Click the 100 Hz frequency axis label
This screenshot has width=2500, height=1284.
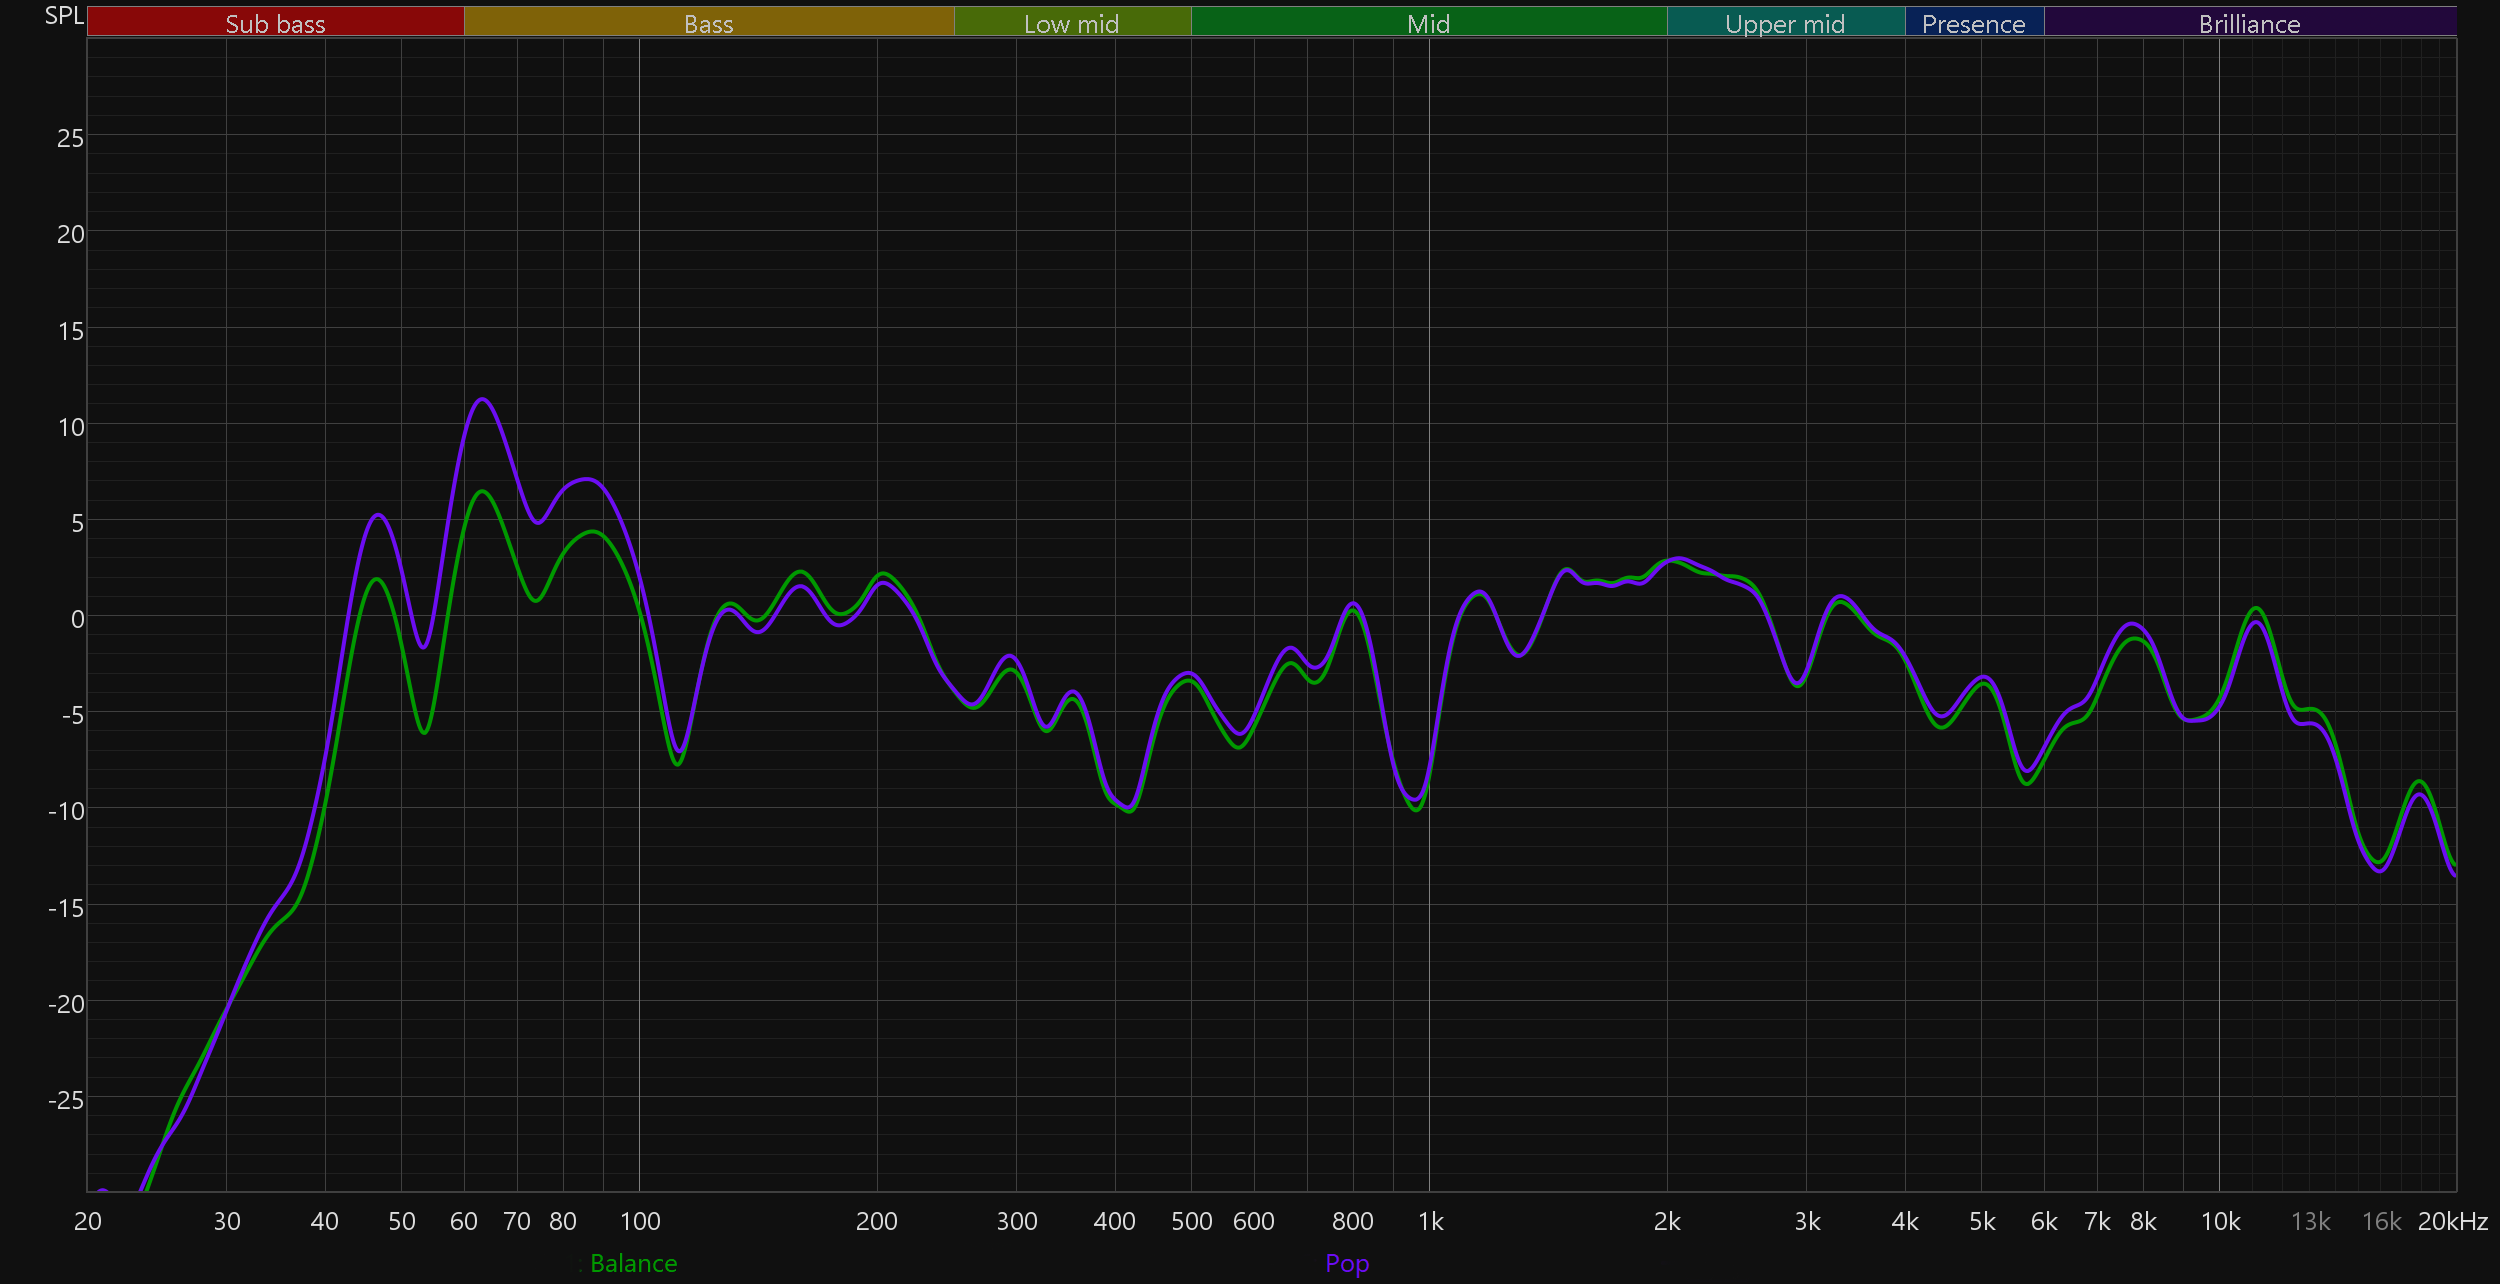640,1221
